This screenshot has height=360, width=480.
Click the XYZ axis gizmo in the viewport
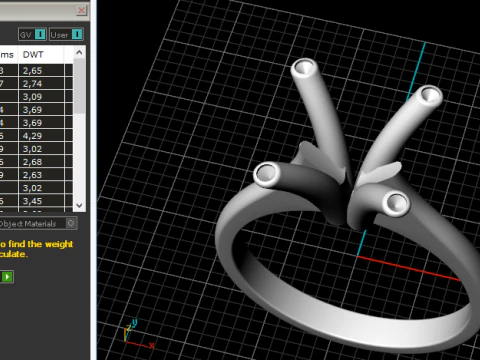point(138,334)
